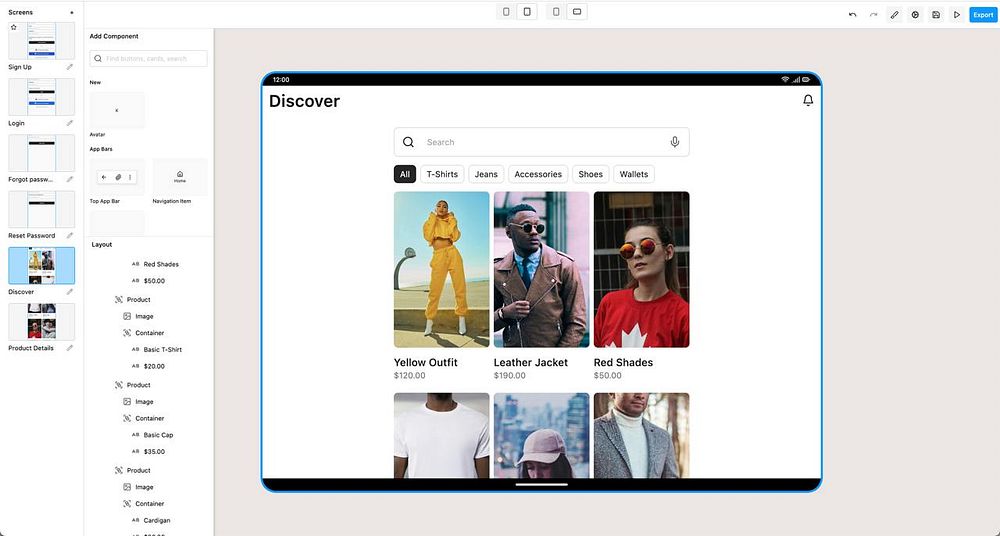Click the Export button
This screenshot has height=536, width=1000.
982,15
